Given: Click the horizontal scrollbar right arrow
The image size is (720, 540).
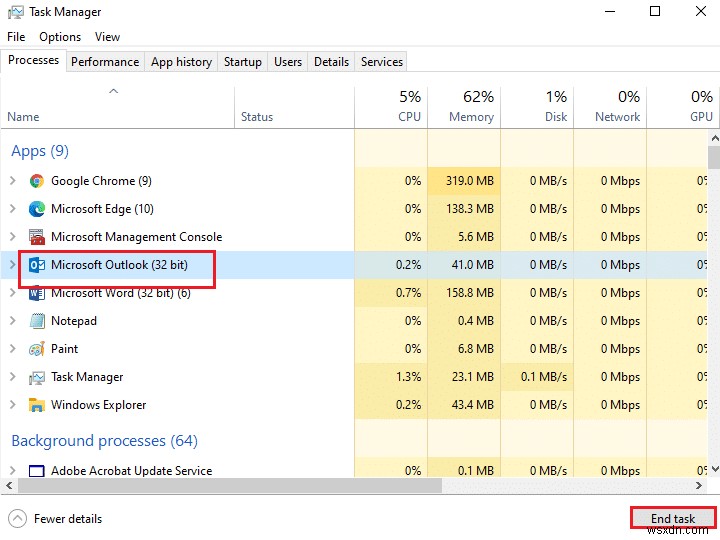Looking at the screenshot, I should pyautogui.click(x=699, y=485).
